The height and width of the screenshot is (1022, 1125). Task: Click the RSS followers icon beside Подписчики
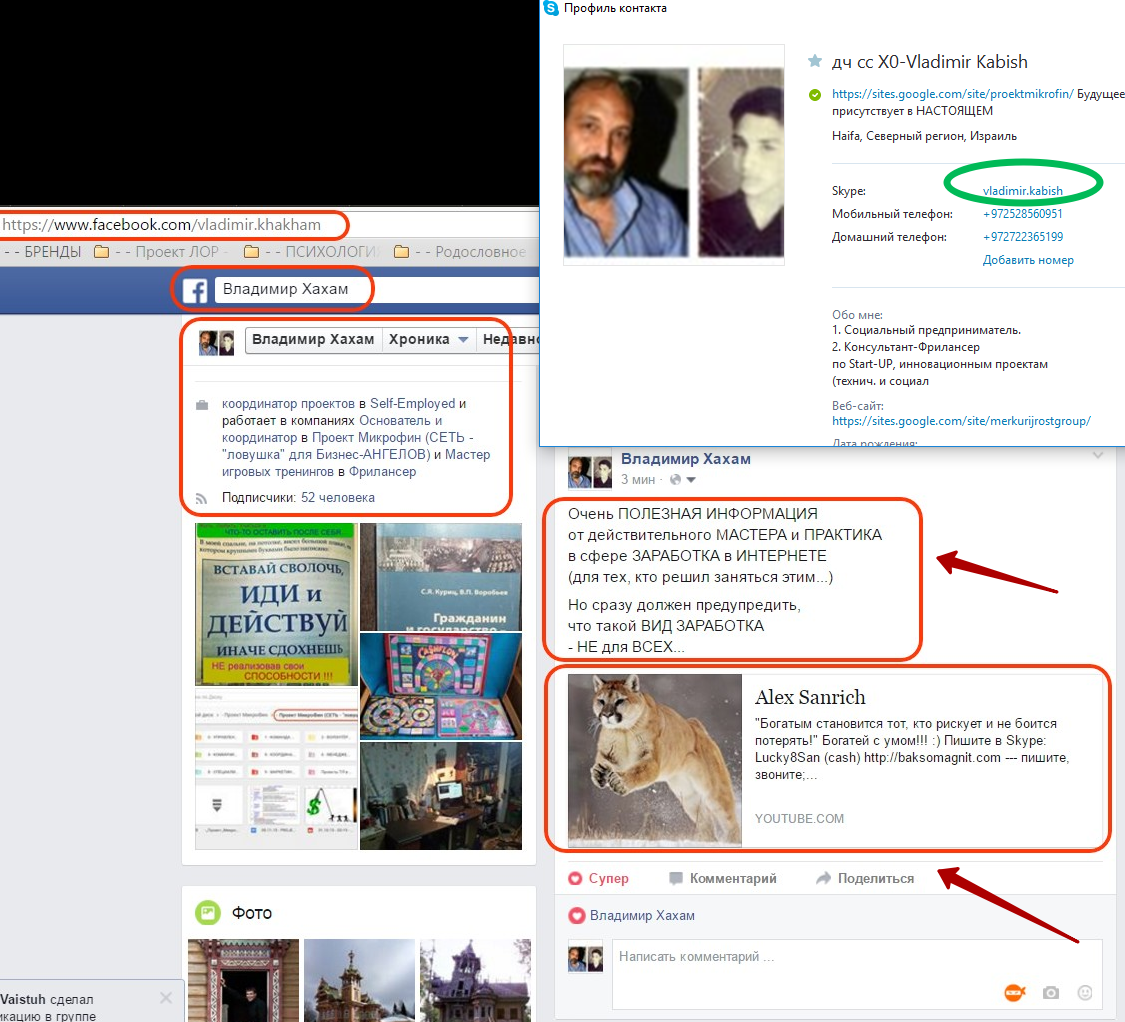tap(202, 498)
